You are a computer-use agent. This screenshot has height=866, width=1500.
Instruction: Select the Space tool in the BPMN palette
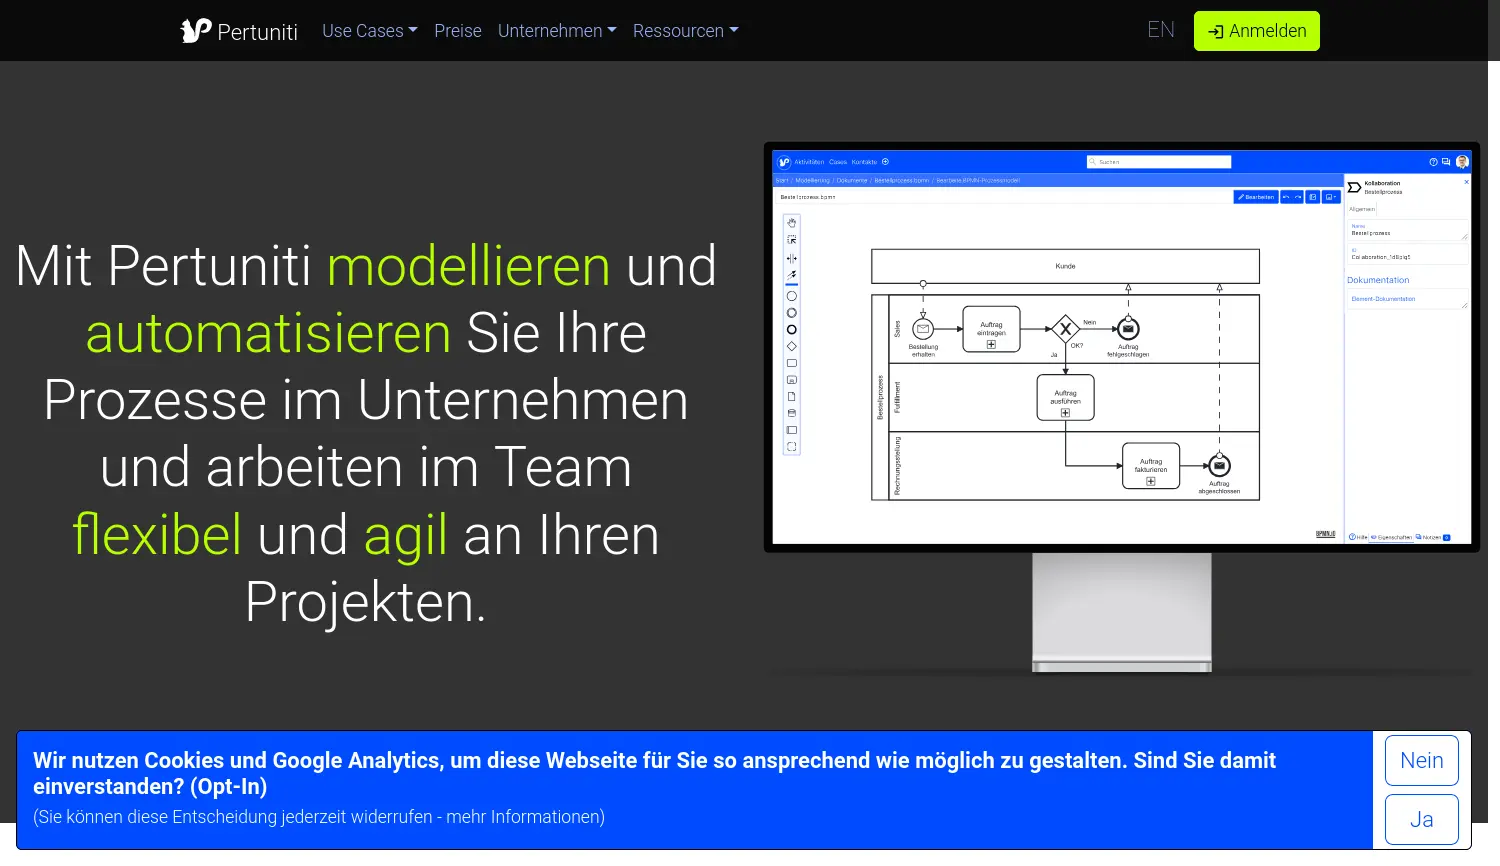(791, 257)
